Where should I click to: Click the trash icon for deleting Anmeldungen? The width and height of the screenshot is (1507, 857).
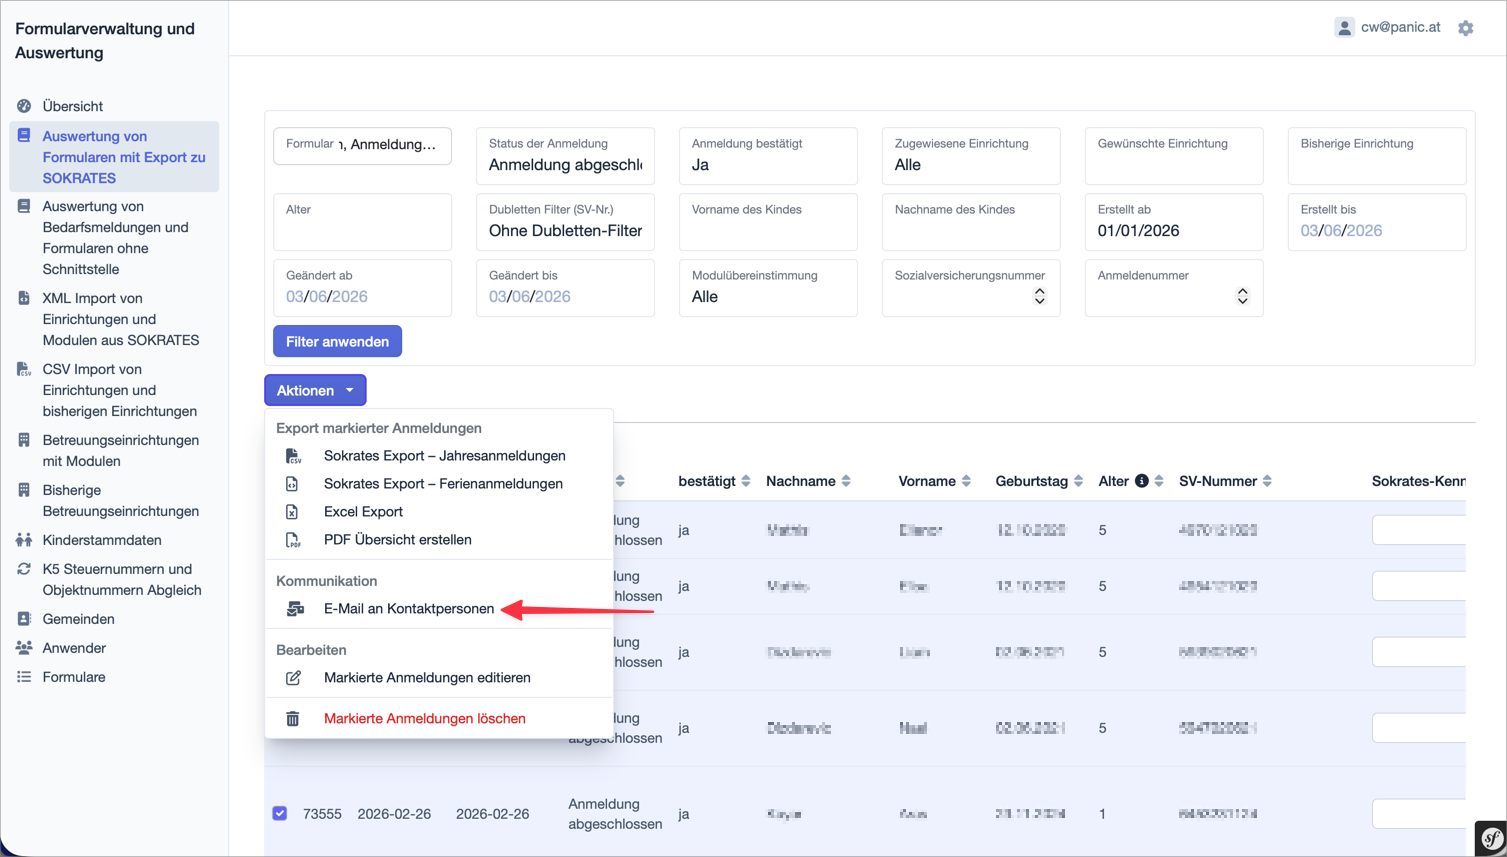(x=293, y=718)
